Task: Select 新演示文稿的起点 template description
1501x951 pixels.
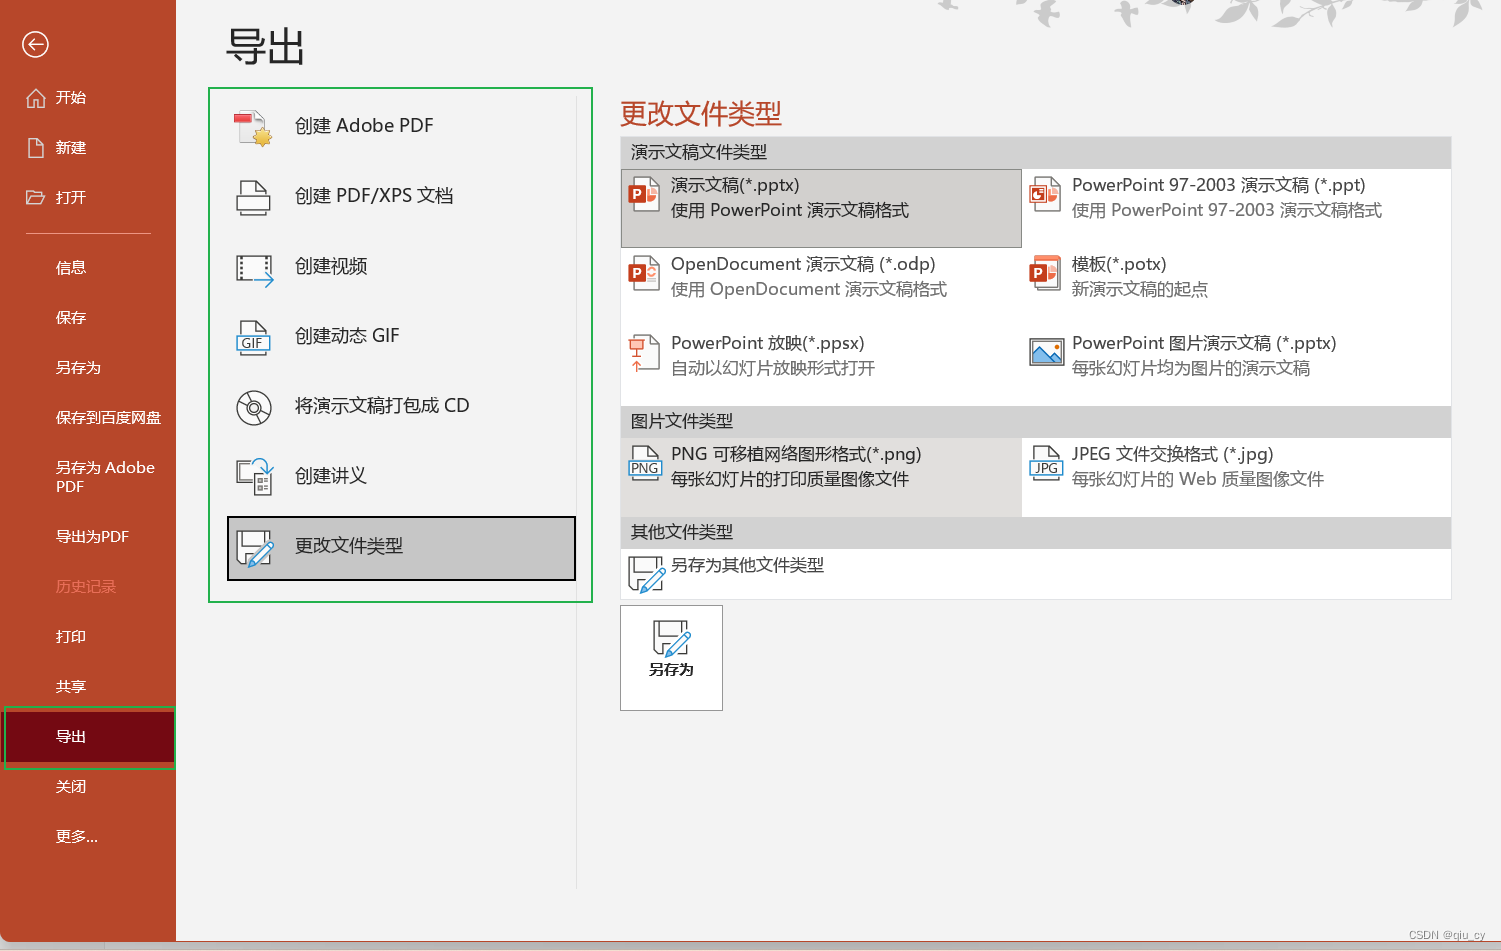Action: click(x=1140, y=290)
